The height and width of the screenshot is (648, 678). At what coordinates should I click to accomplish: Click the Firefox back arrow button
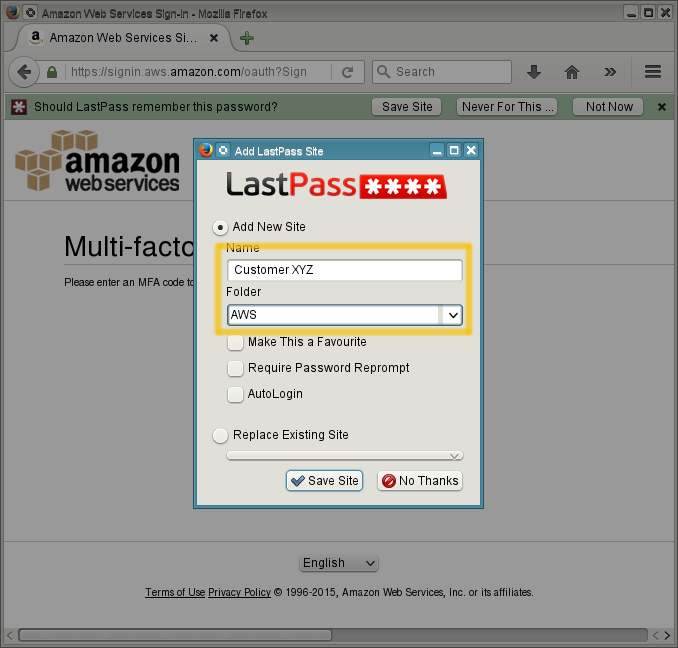point(24,72)
